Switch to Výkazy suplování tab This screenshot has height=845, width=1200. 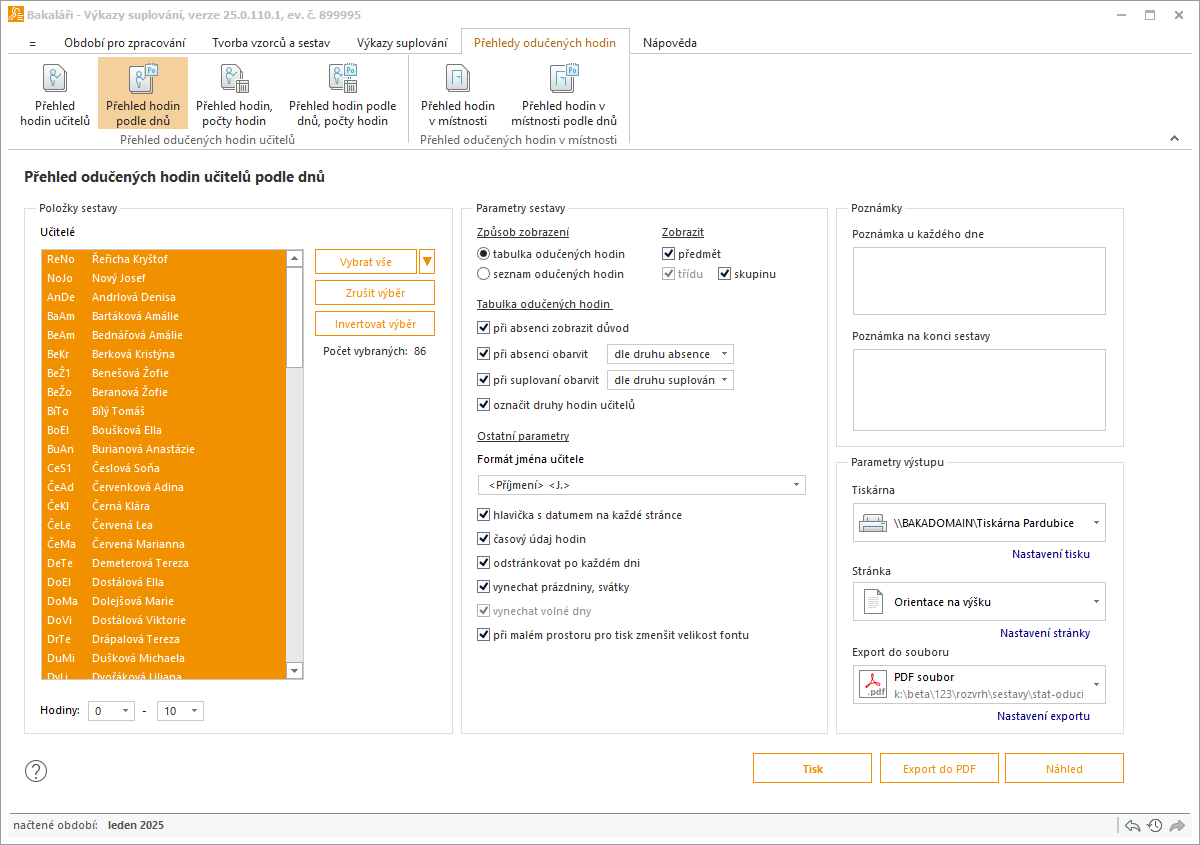coord(402,43)
